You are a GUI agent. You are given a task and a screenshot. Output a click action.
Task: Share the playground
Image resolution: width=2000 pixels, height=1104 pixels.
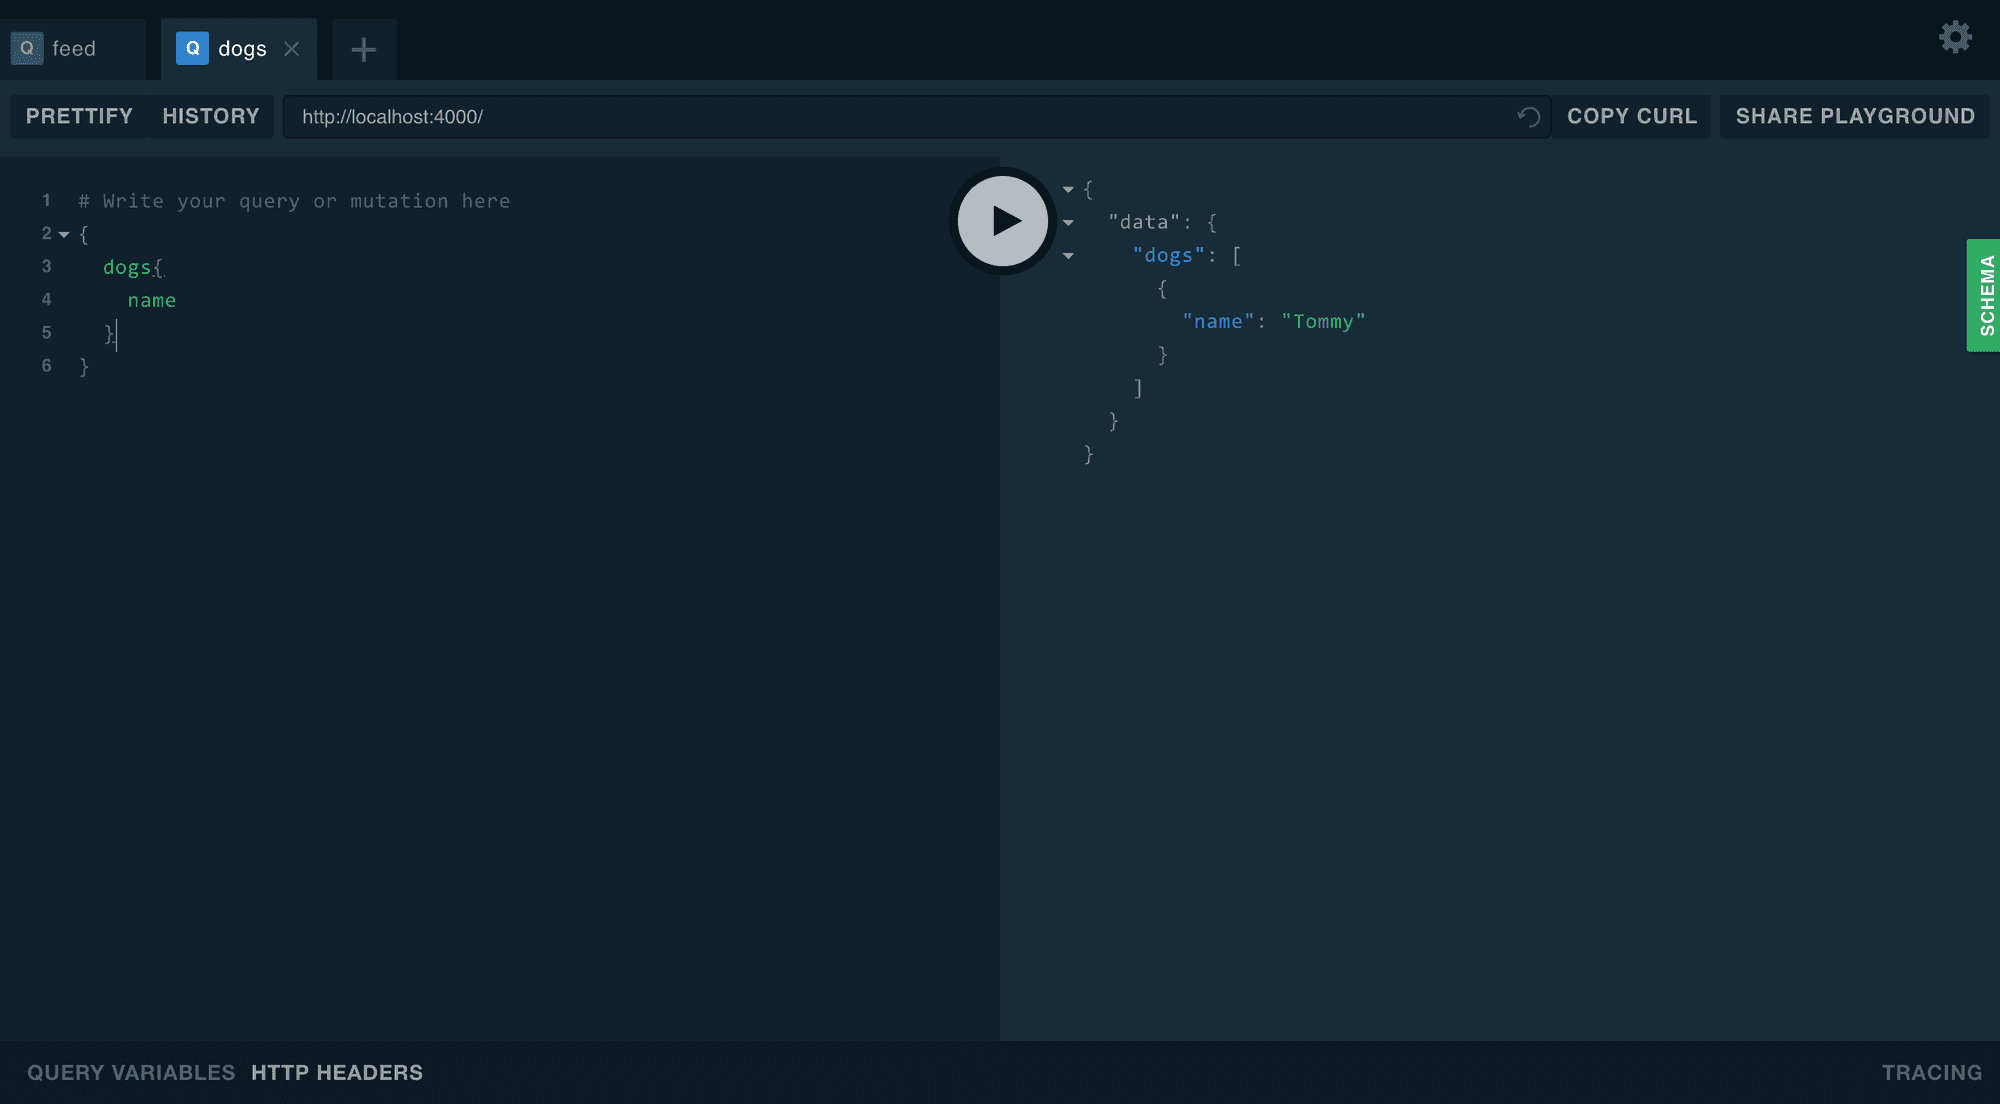point(1855,116)
